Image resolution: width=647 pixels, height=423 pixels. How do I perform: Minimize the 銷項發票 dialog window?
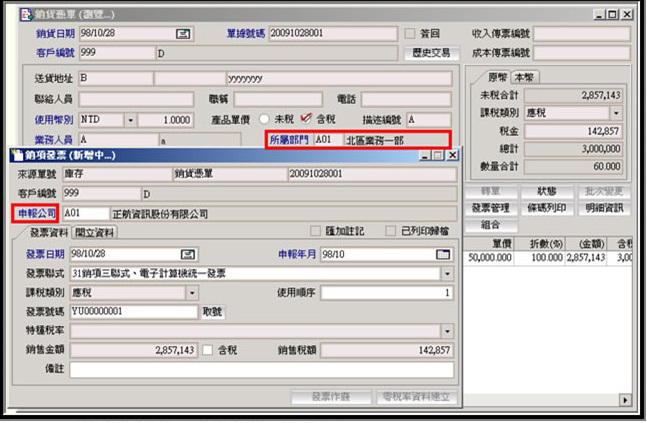[x=424, y=156]
